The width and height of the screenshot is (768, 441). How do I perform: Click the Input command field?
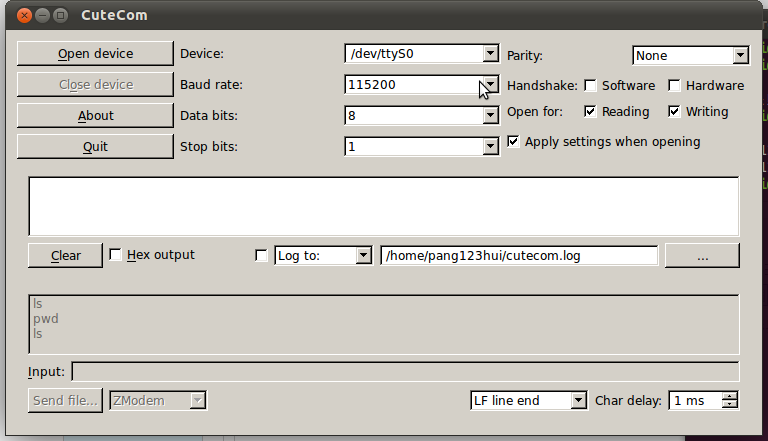(x=405, y=371)
